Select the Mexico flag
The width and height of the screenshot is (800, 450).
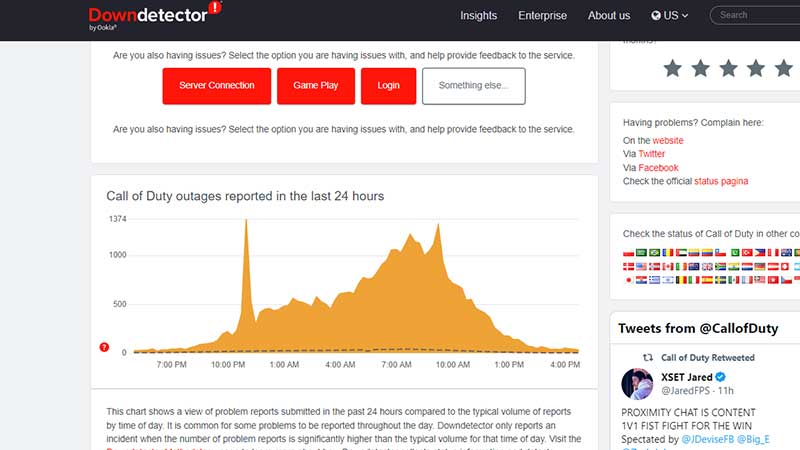click(734, 280)
